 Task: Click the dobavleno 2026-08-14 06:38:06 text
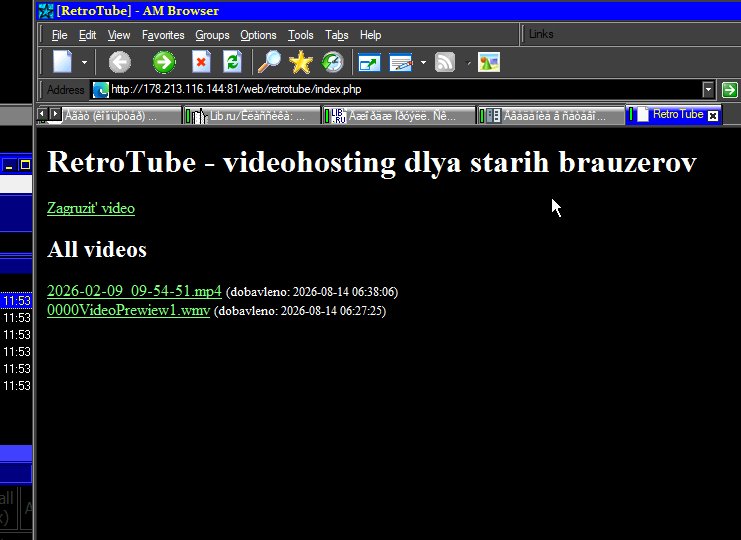[312, 292]
